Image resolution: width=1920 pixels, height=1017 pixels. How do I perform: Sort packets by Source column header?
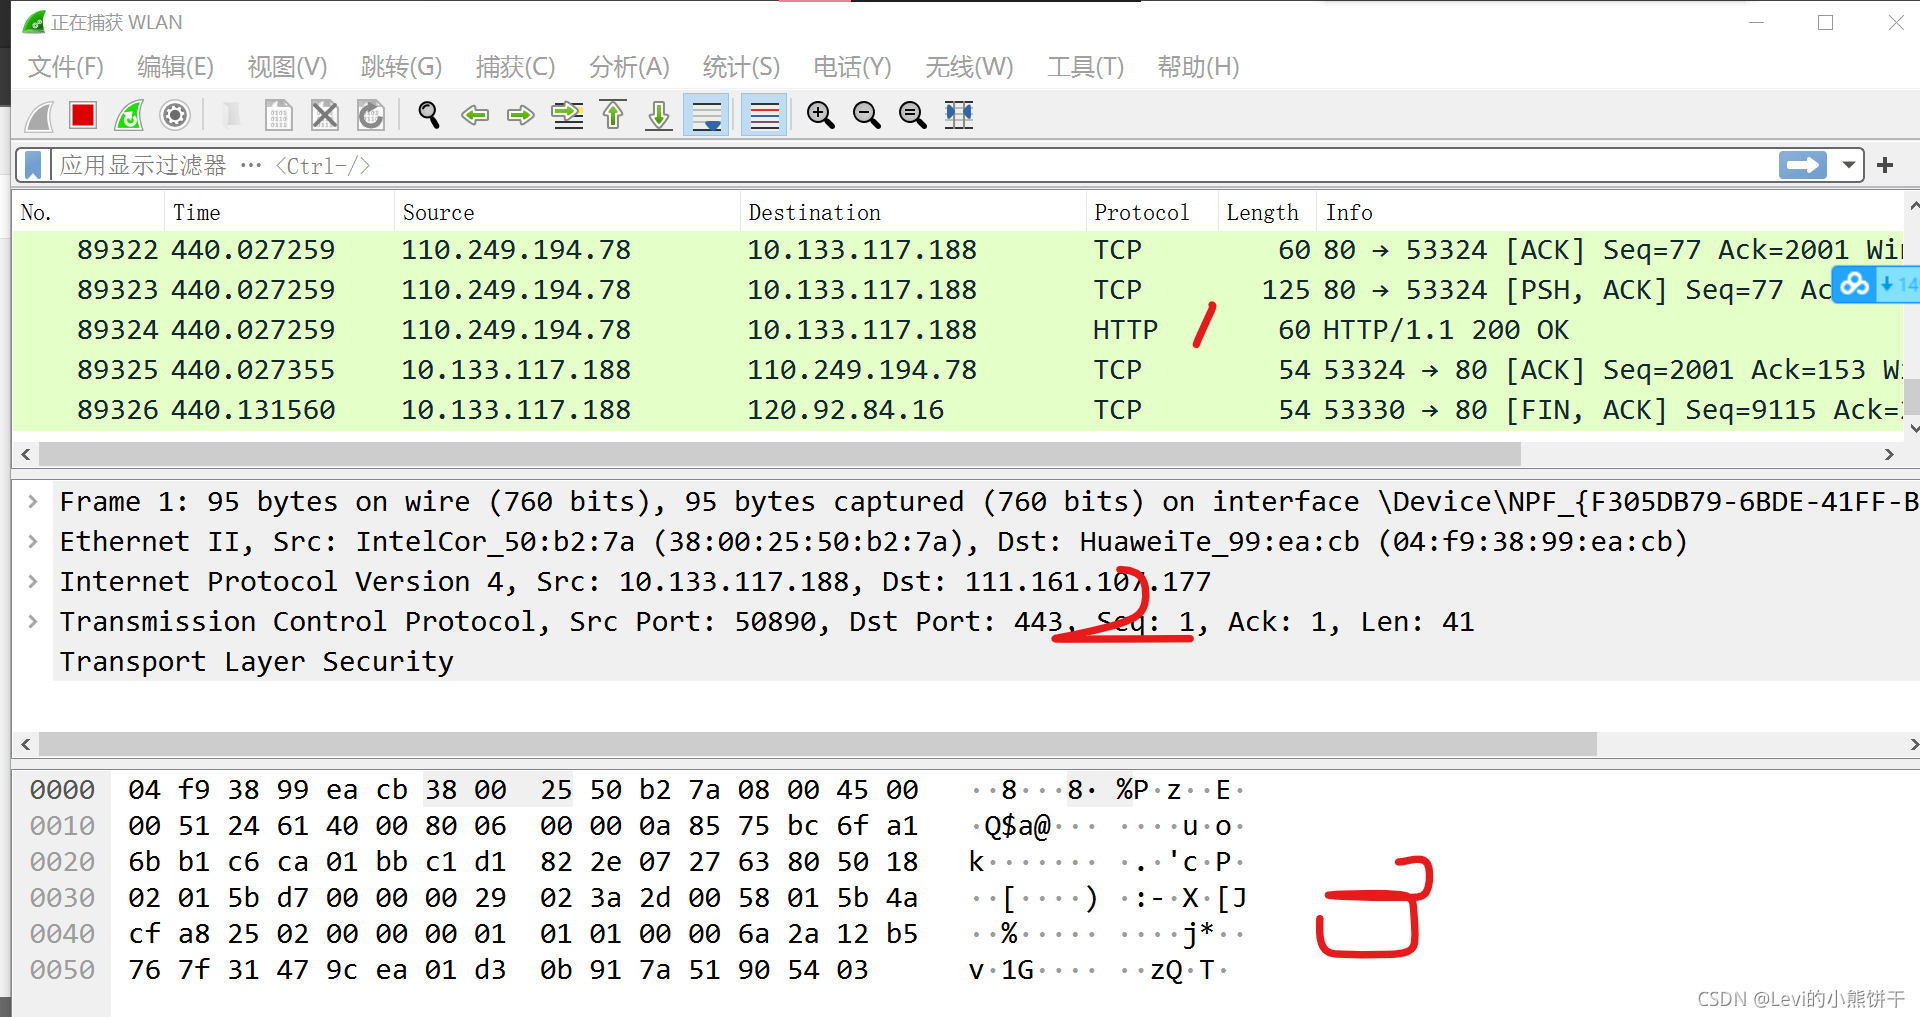[x=567, y=212]
